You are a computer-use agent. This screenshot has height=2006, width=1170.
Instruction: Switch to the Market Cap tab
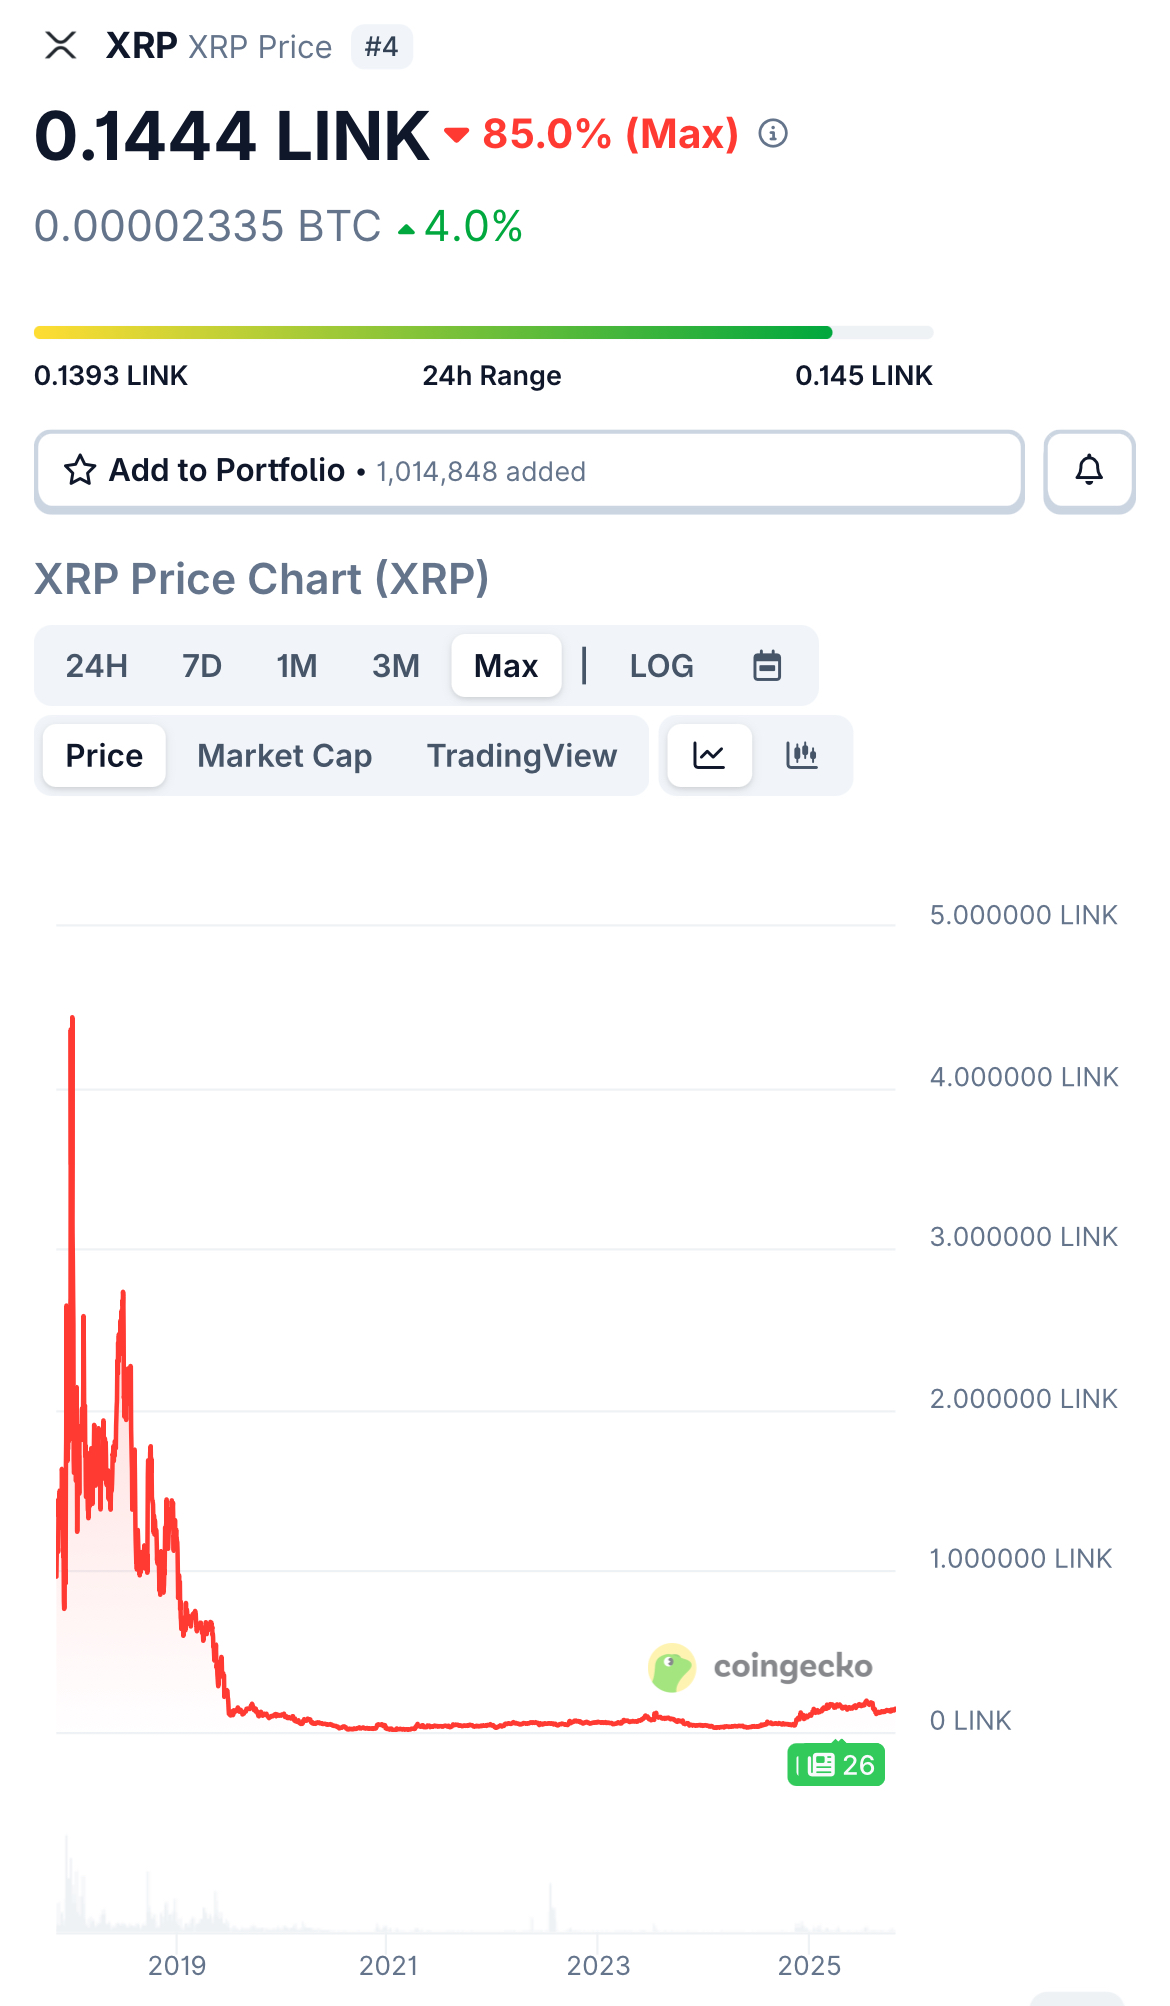point(285,756)
